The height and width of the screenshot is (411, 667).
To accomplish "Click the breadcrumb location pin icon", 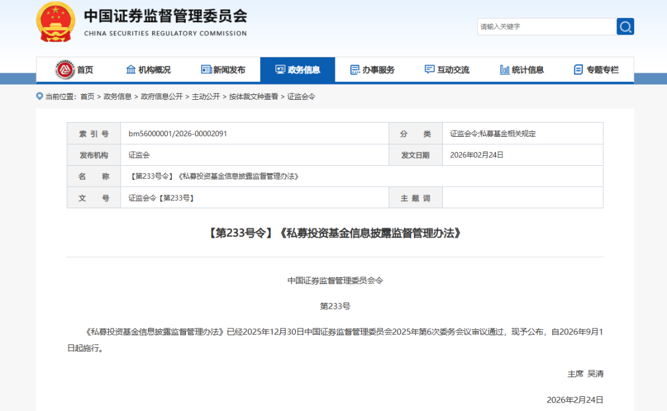I will pos(40,97).
